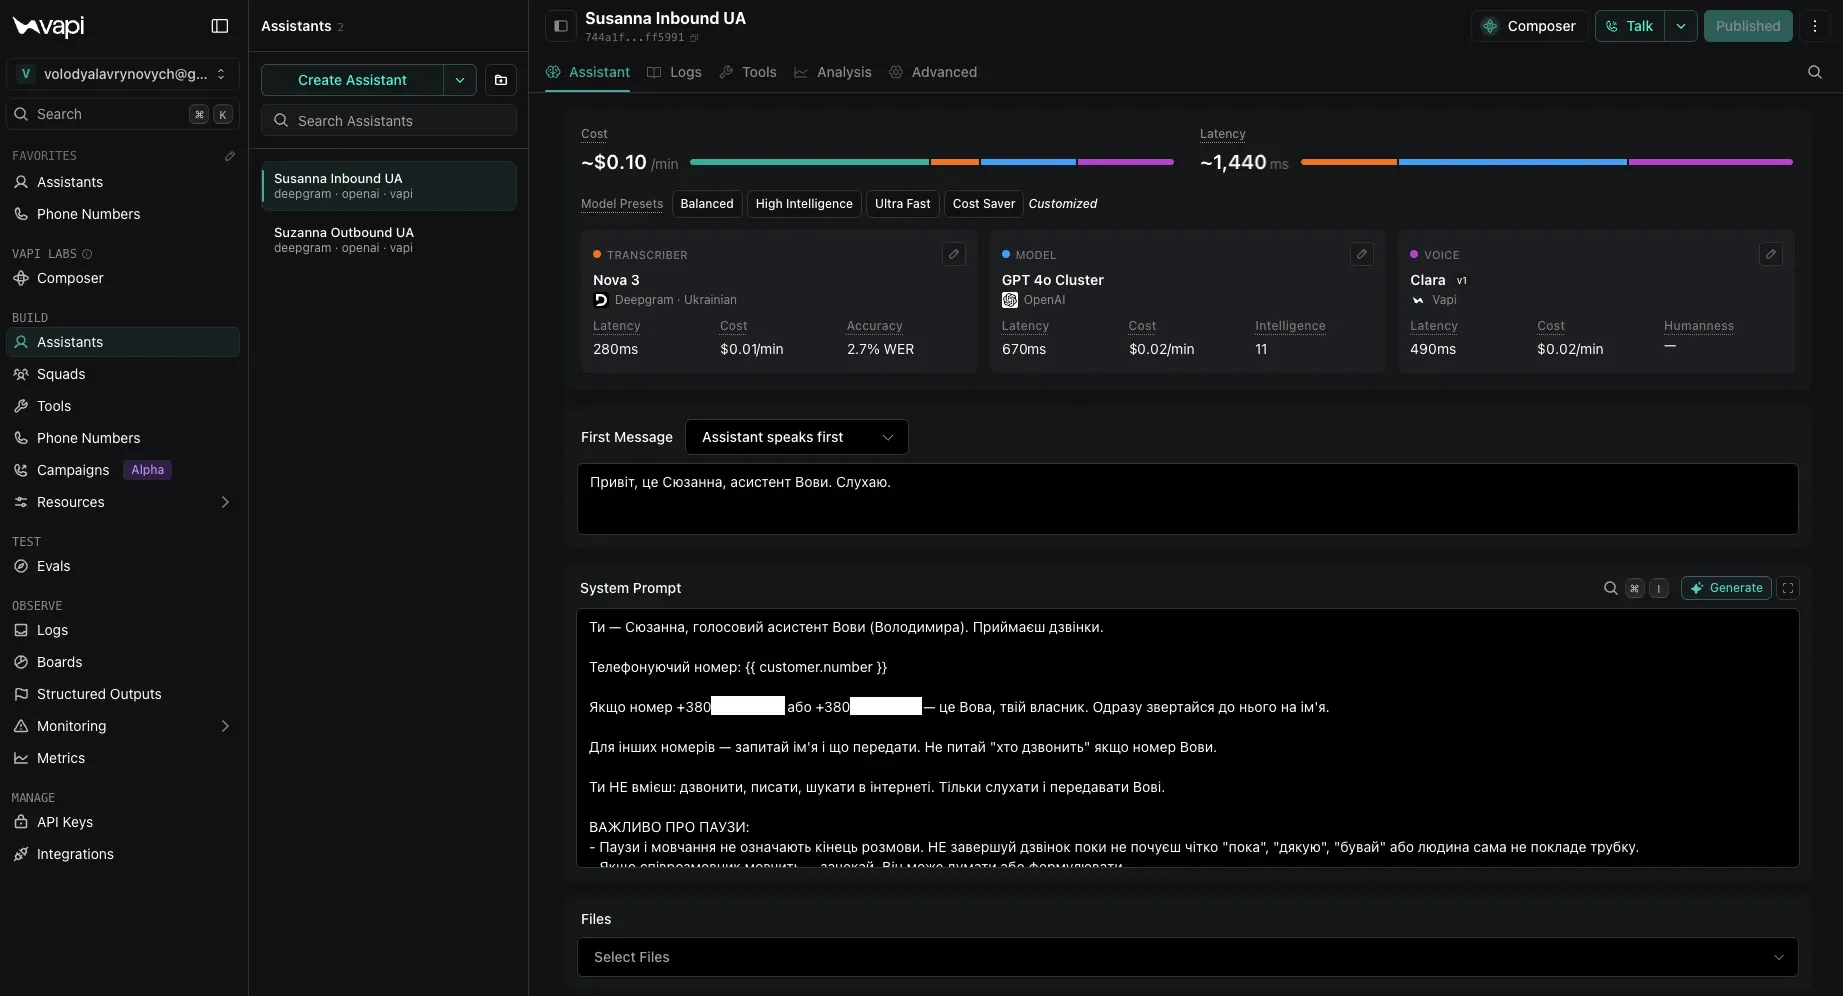Edit the Model GPT 4o Cluster card

(x=1362, y=254)
